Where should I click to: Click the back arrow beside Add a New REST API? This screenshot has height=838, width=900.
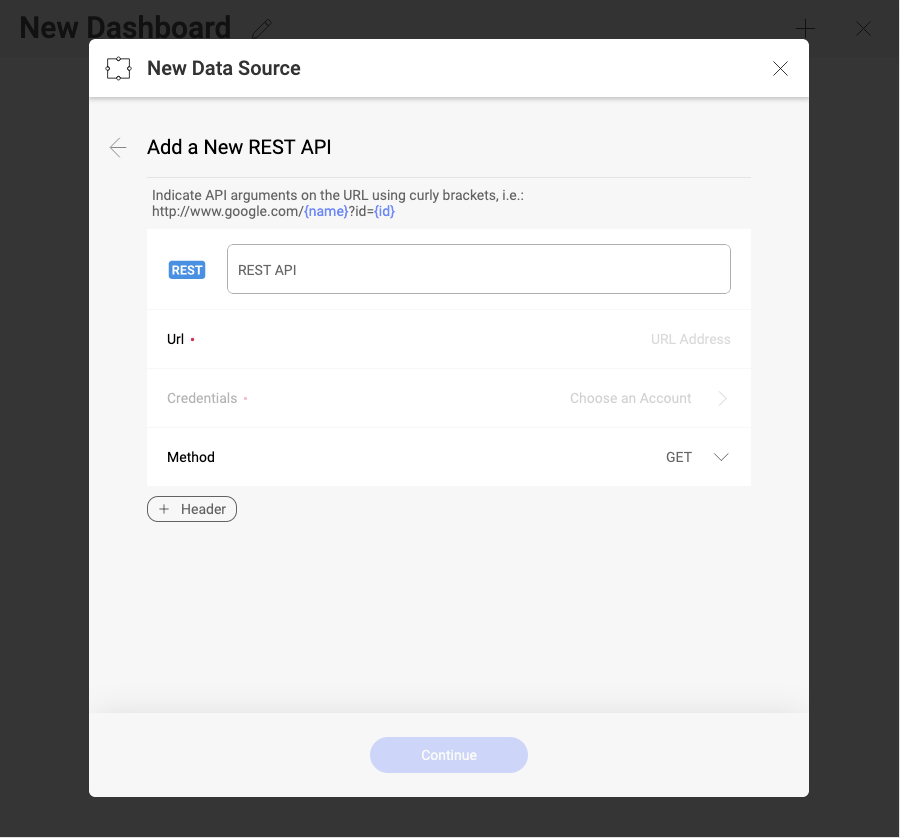pos(118,148)
